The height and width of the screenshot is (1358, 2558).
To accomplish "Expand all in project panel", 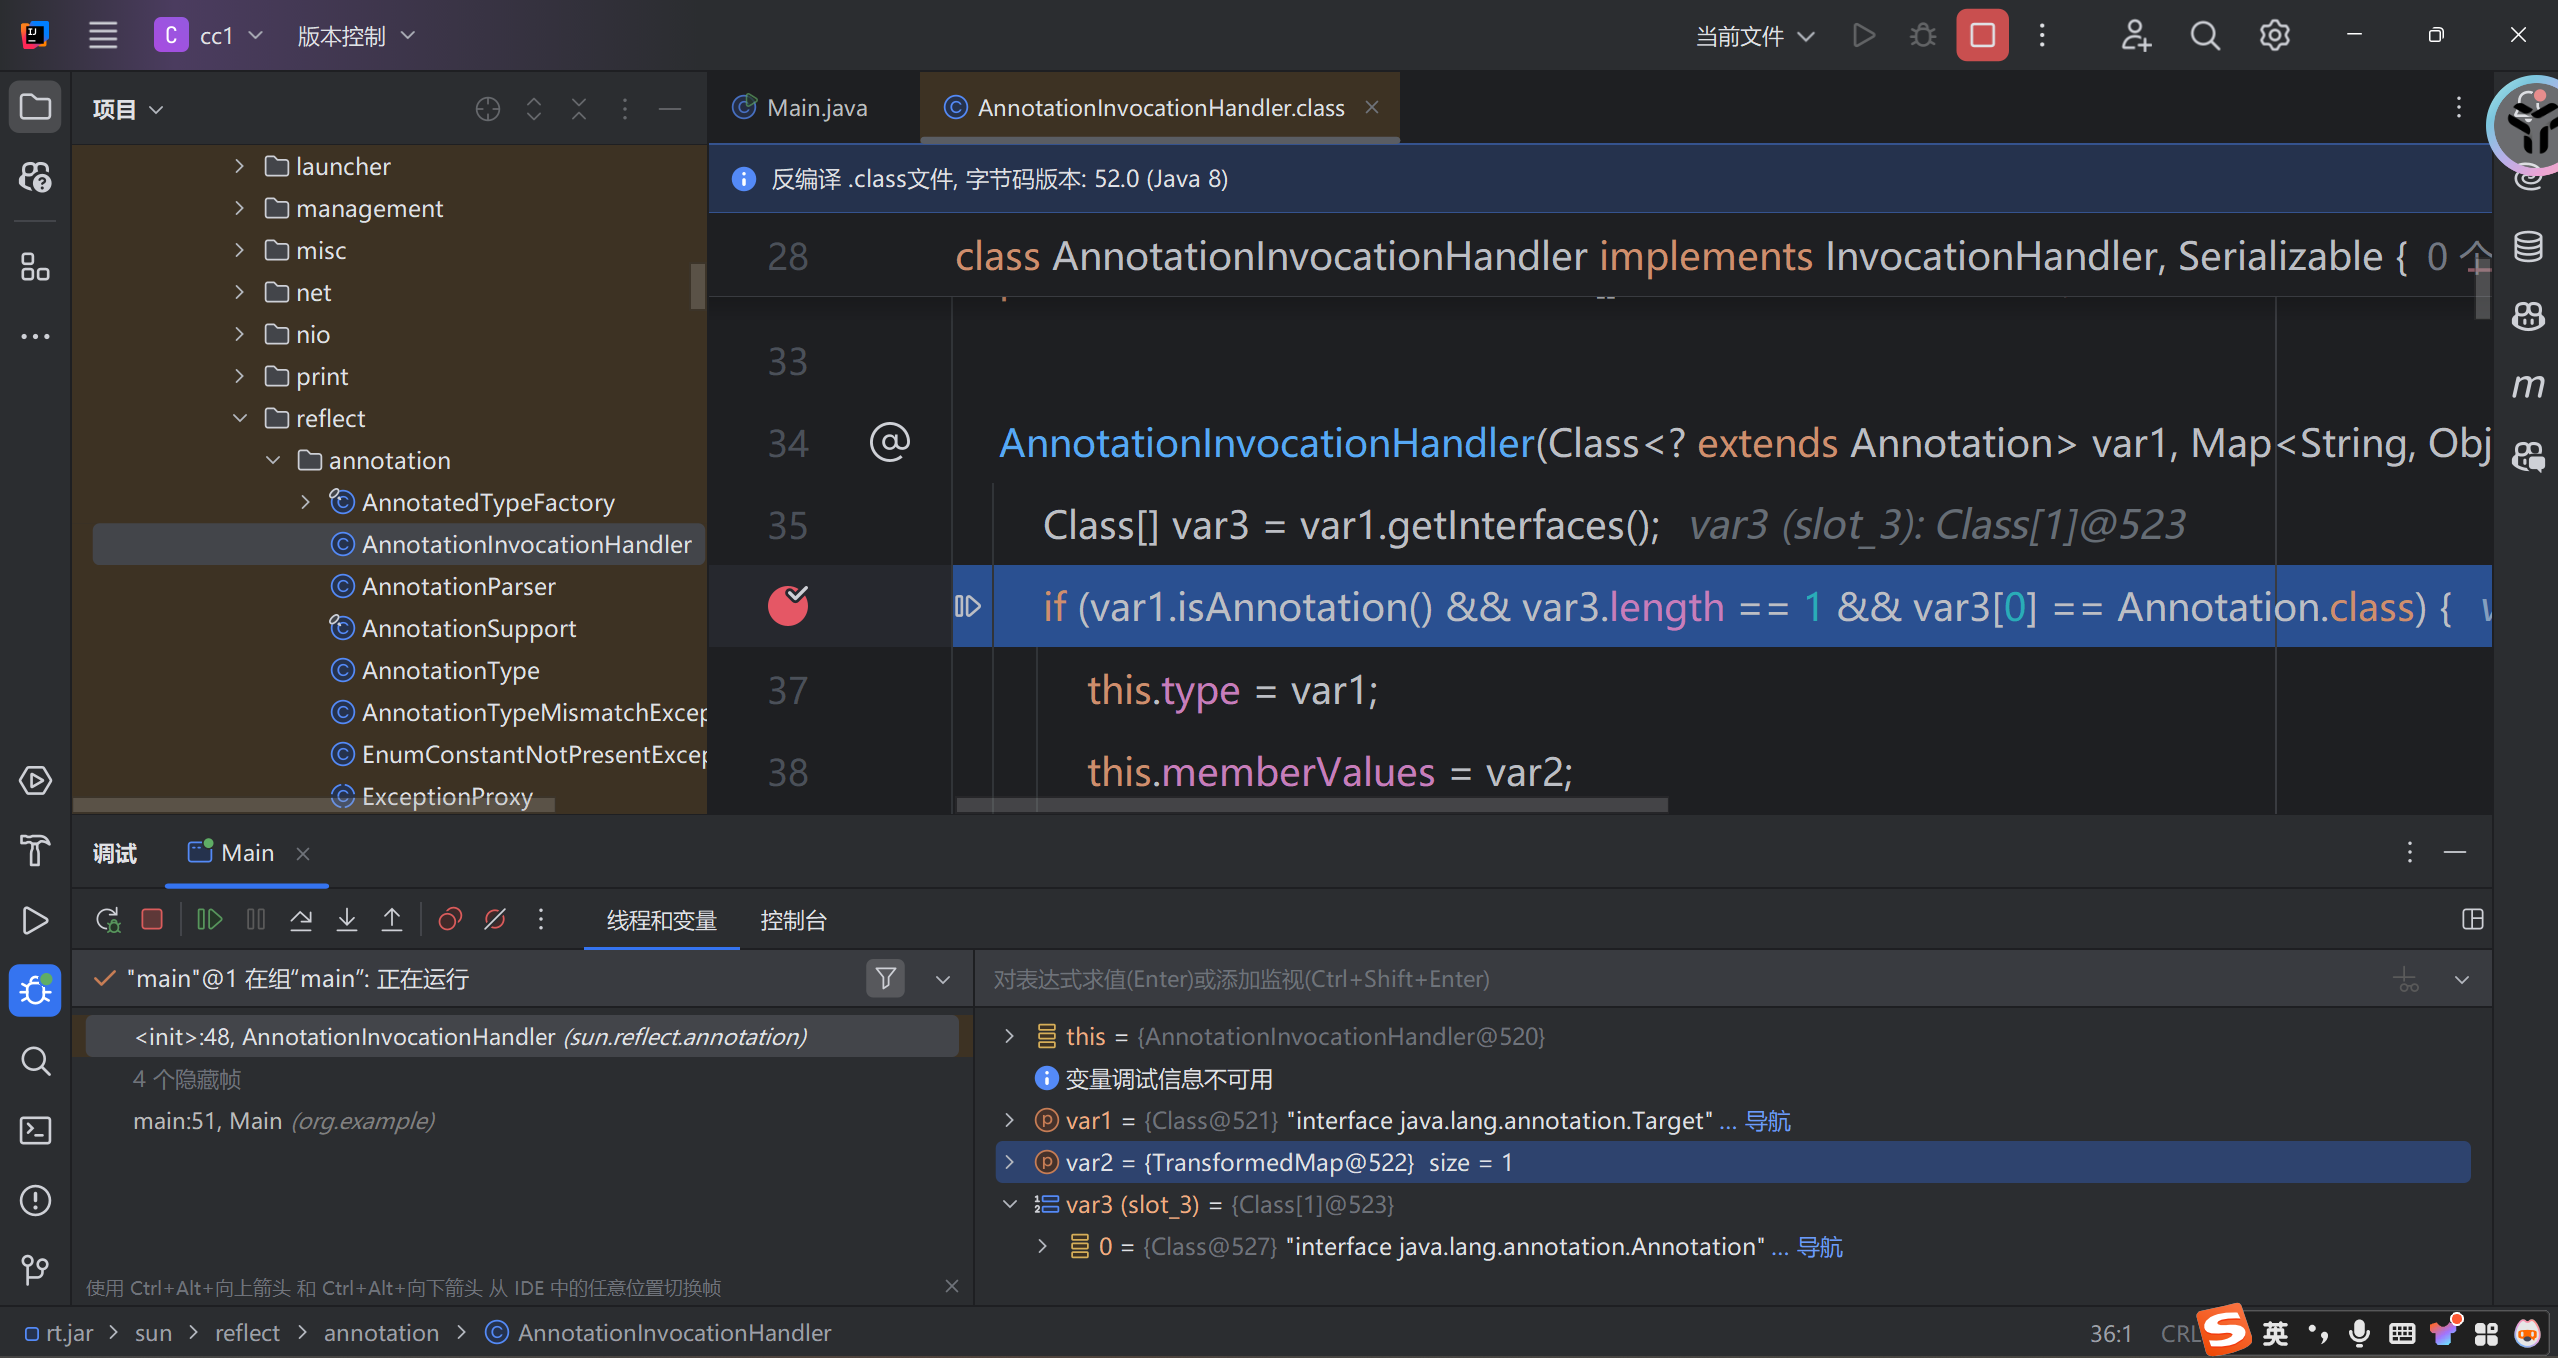I will 534,109.
